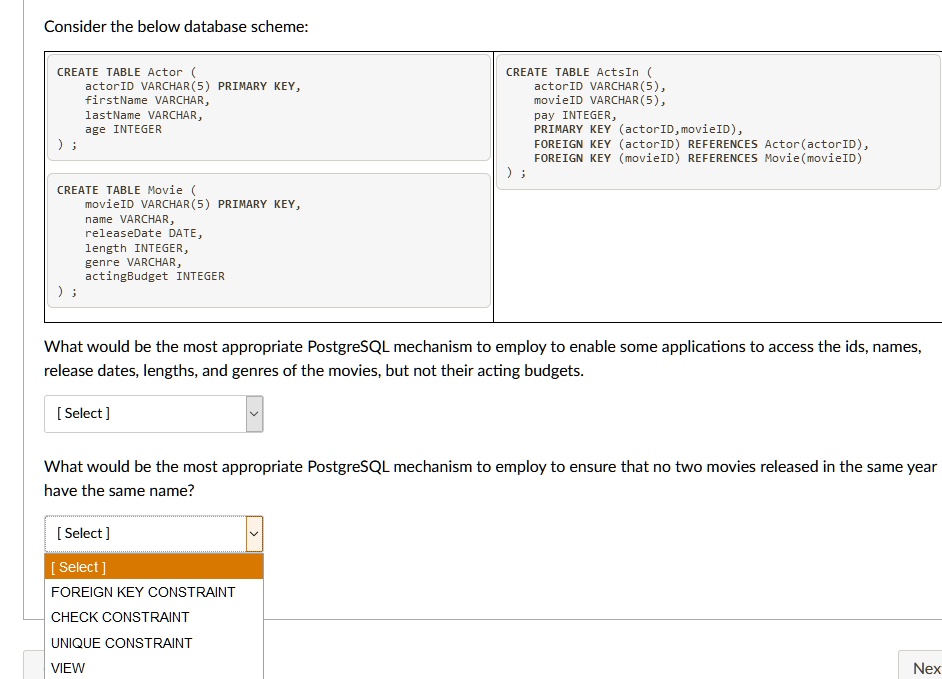Select the VIEW option
Screen dimensions: 942x679
pyautogui.click(x=68, y=668)
